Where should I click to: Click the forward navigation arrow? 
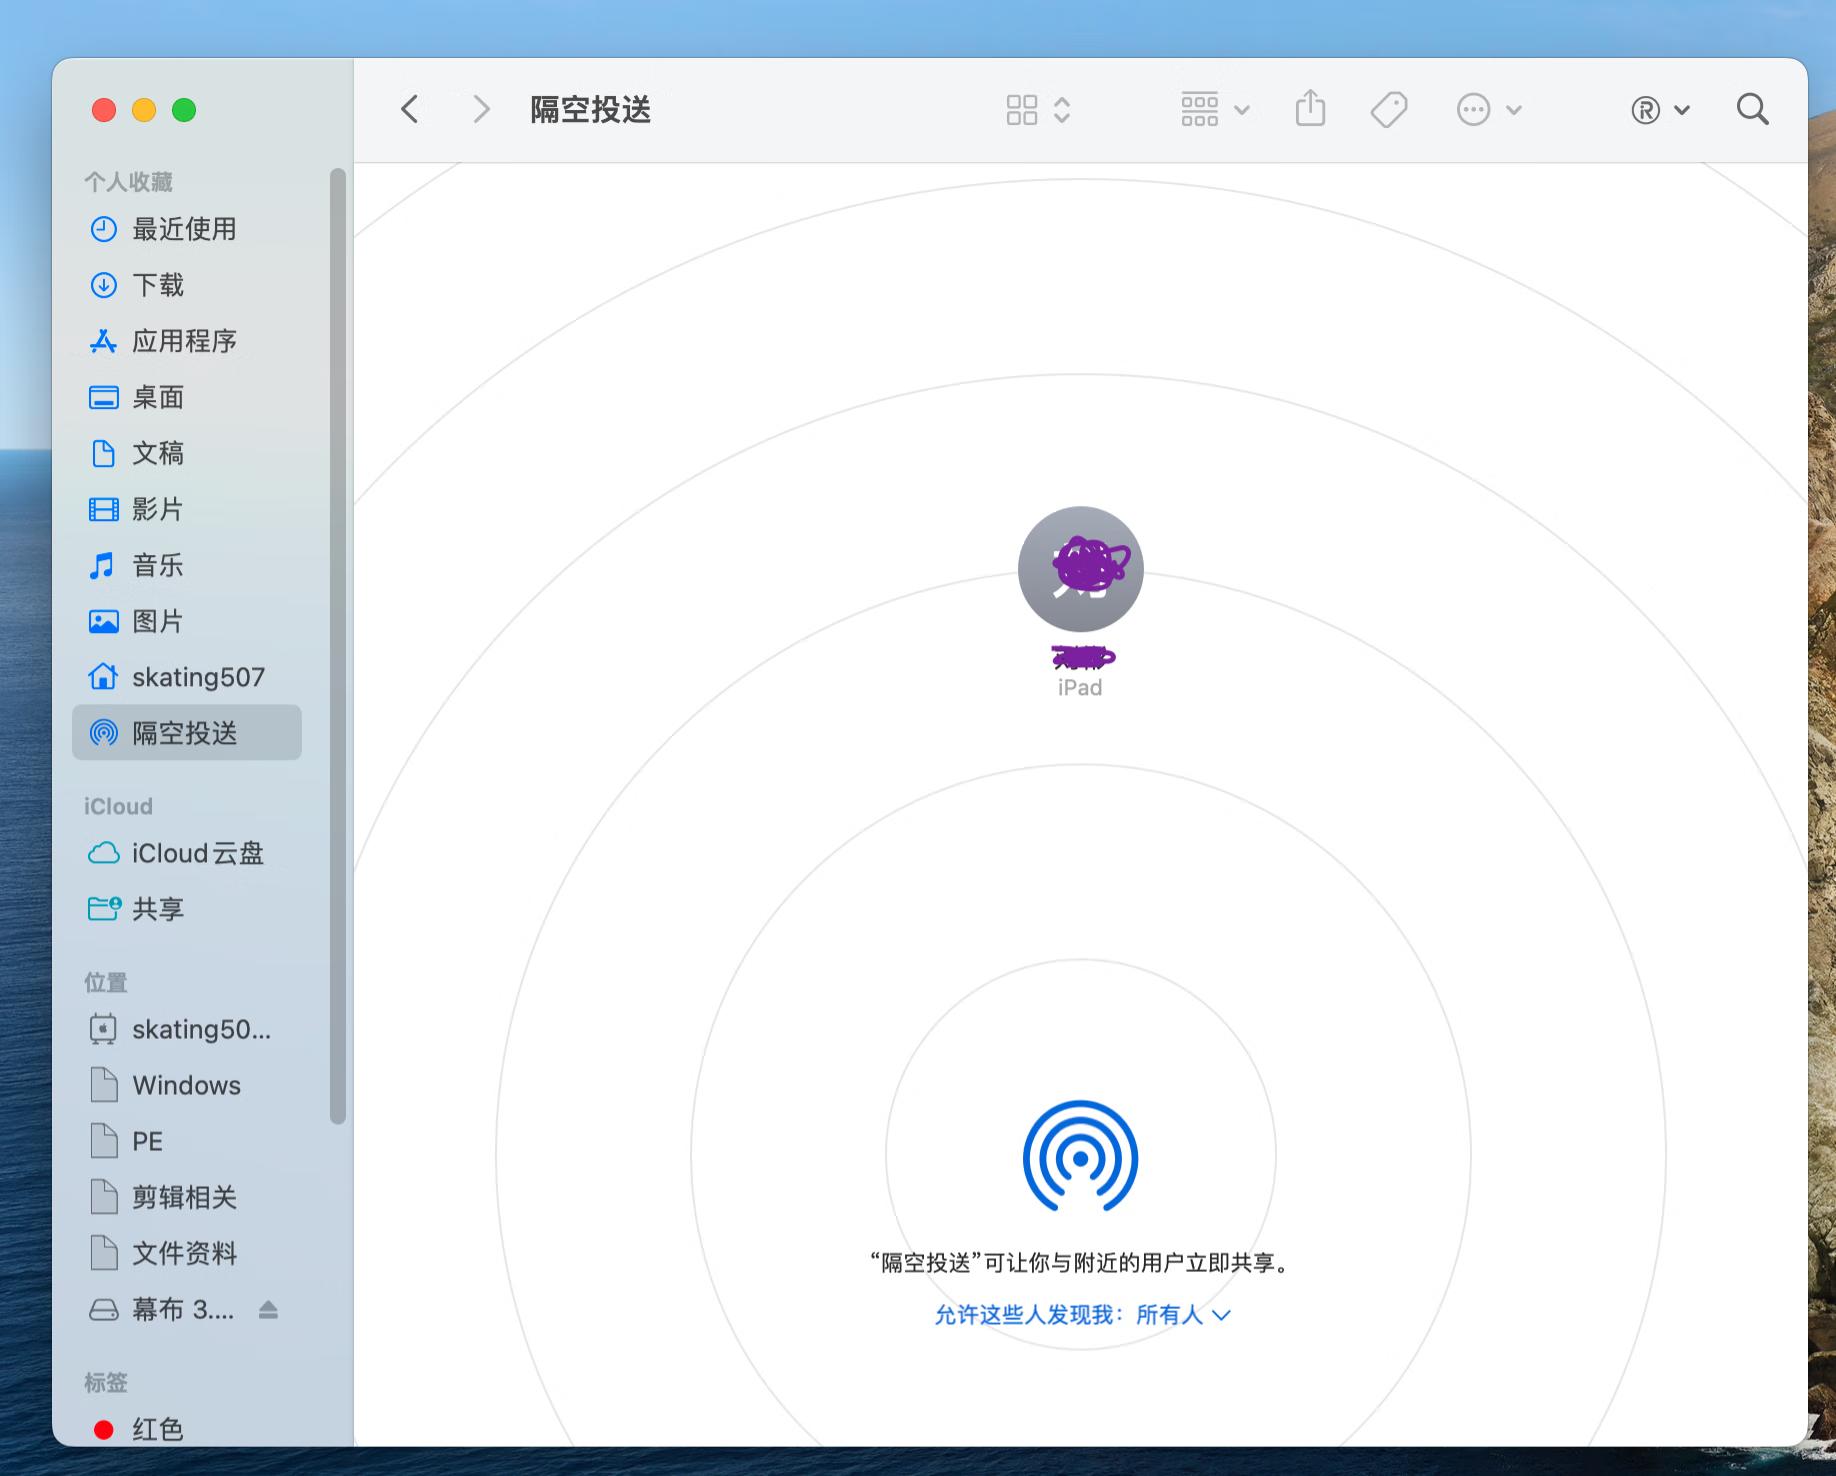click(481, 109)
